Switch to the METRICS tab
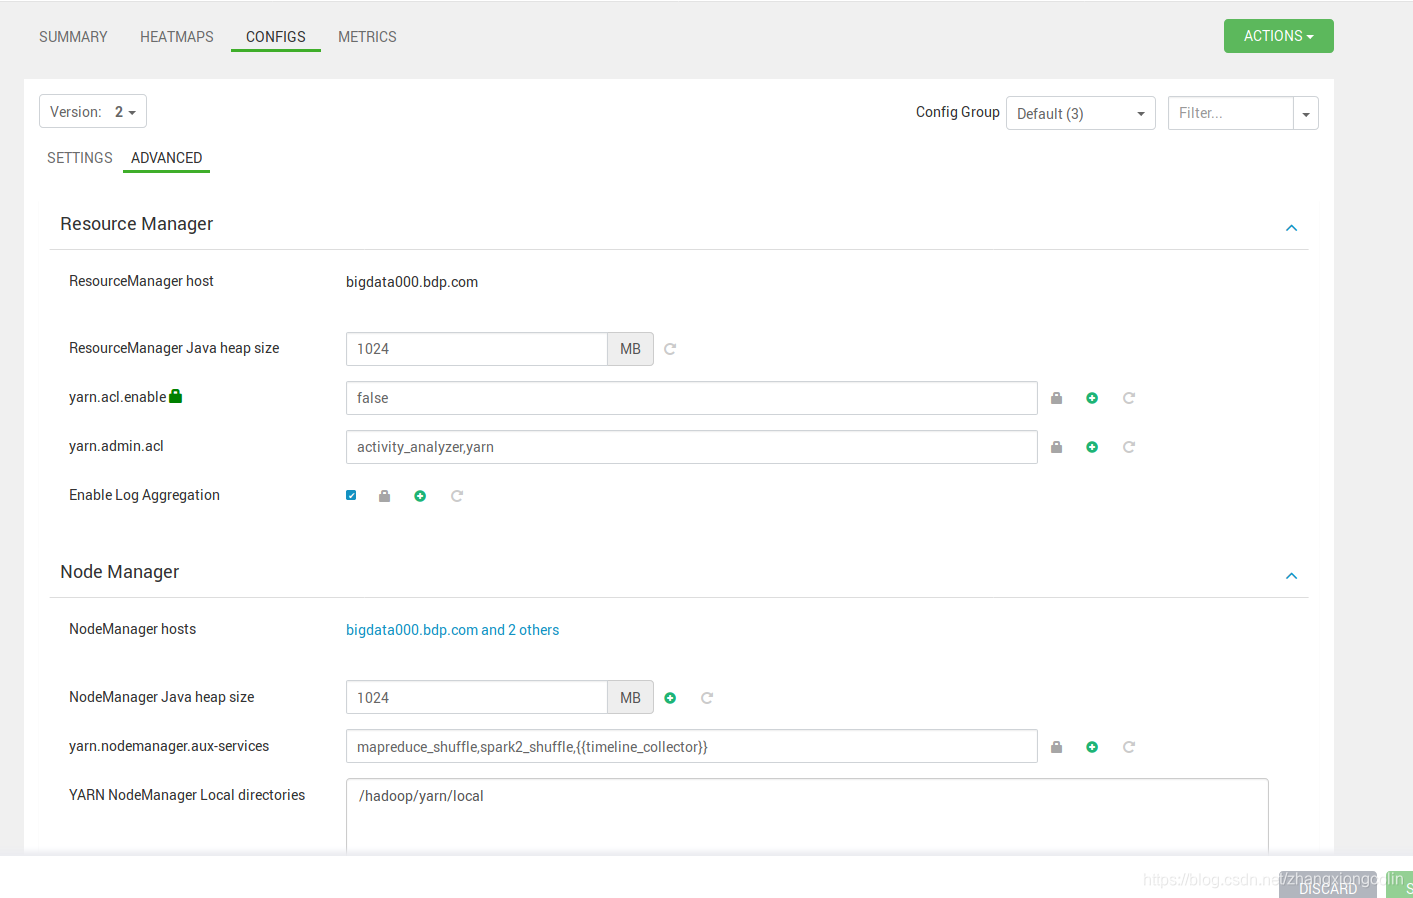The width and height of the screenshot is (1413, 898). coord(367,37)
